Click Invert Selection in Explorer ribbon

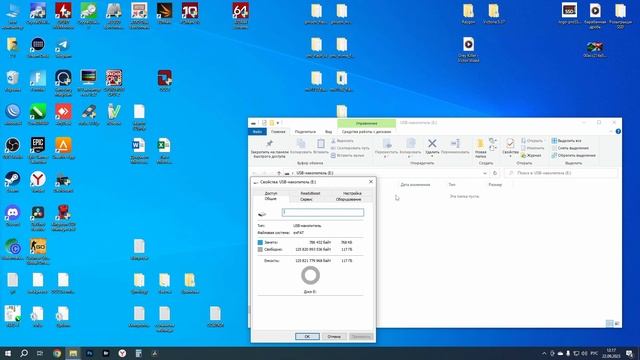(x=573, y=156)
